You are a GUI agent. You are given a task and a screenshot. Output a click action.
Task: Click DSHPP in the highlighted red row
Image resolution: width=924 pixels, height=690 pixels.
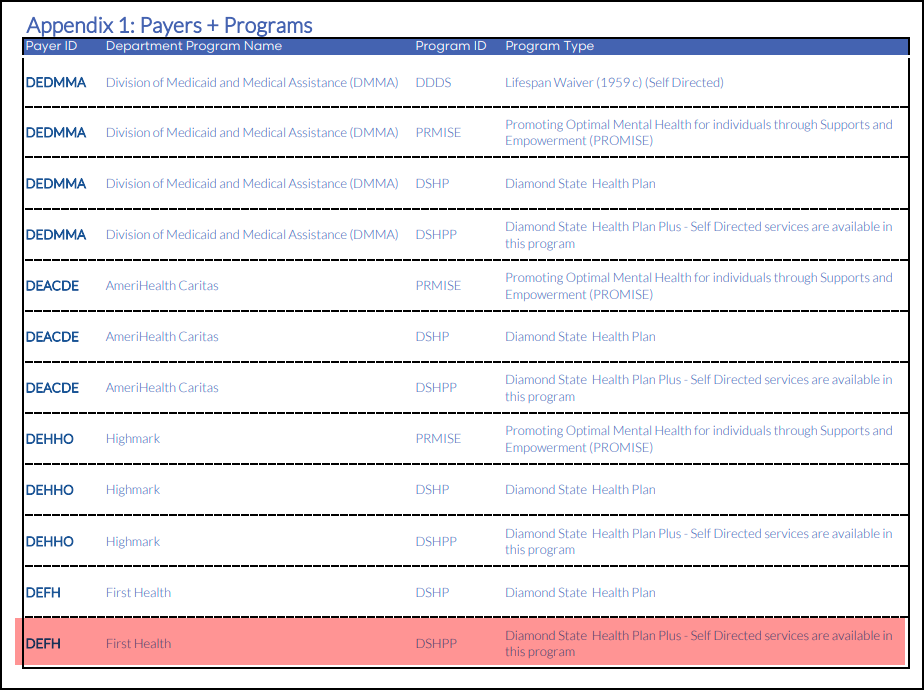436,644
